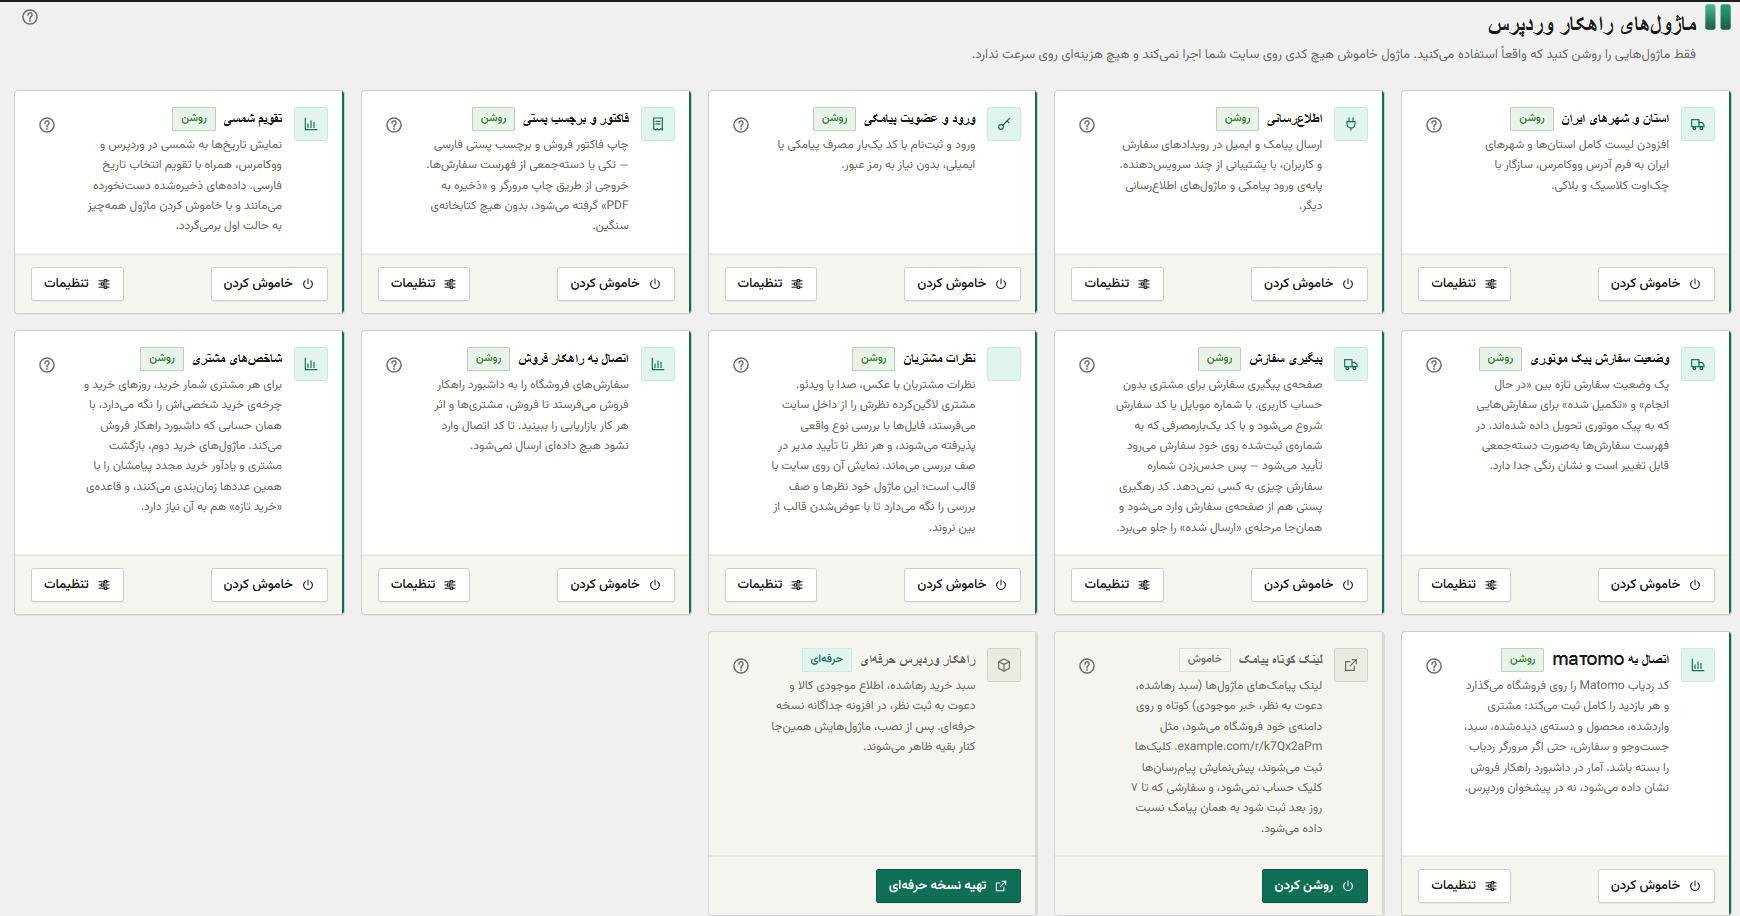1740x916 pixels.
Task: Turn on the لینک کوتاه پیامک module
Action: coord(1315,886)
